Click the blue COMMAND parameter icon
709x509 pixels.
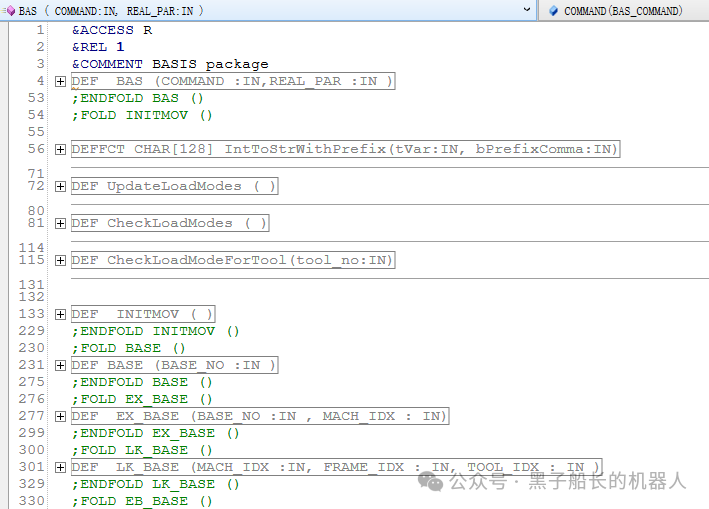(x=553, y=10)
